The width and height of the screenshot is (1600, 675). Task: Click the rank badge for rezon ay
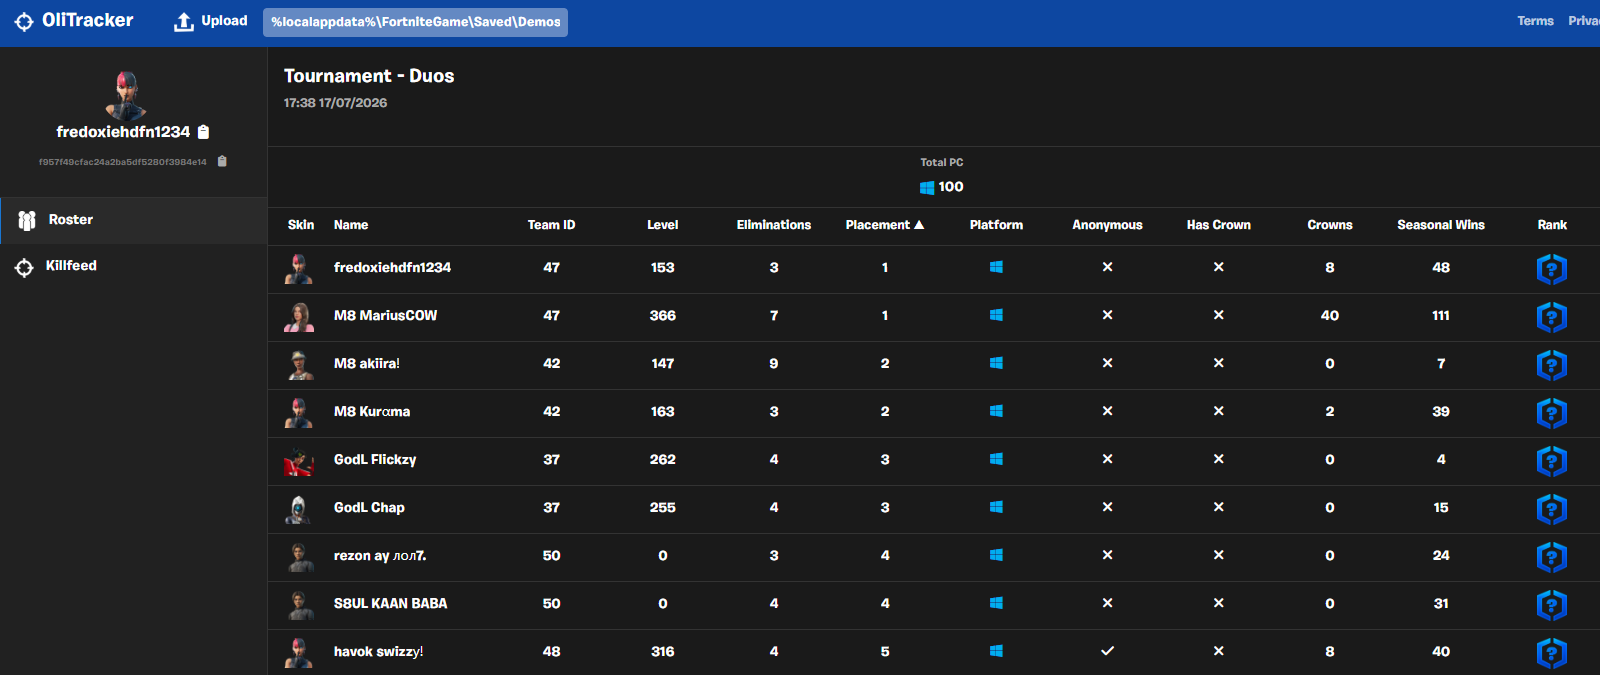1552,557
